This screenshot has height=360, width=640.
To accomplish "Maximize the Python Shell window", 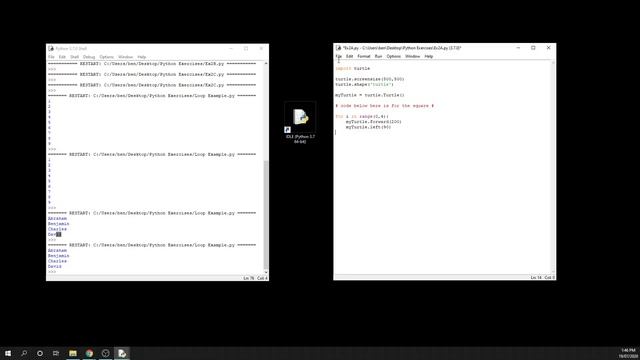I will pyautogui.click(x=246, y=49).
